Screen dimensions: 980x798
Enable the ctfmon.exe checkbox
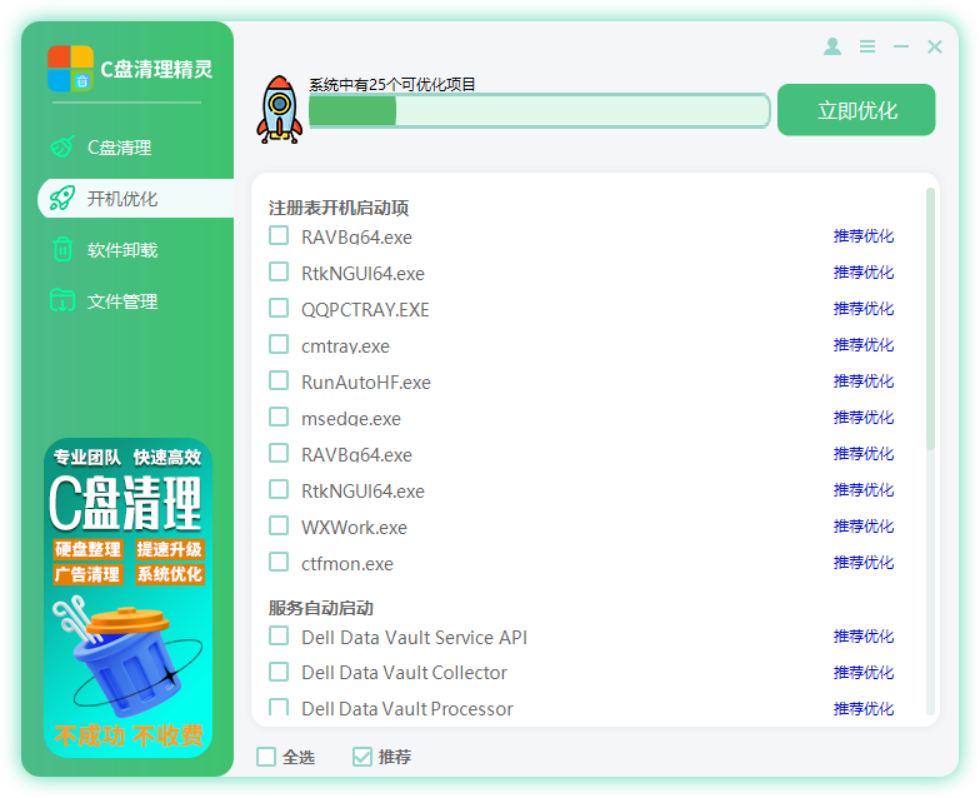[279, 562]
